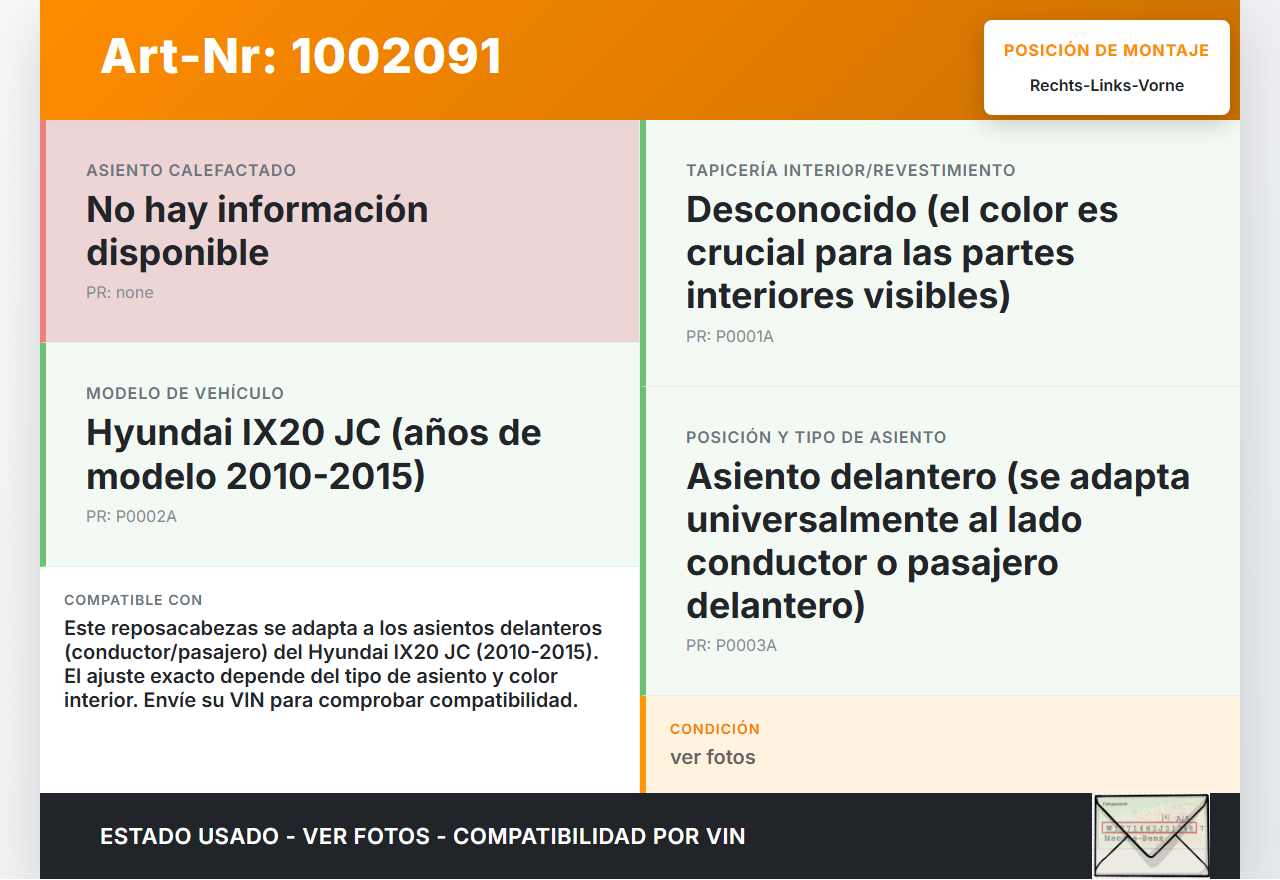The height and width of the screenshot is (880, 1280).
Task: Click the "TAPICERÍA INTERIOR/REVESTIMIENTO" label
Action: pos(851,171)
